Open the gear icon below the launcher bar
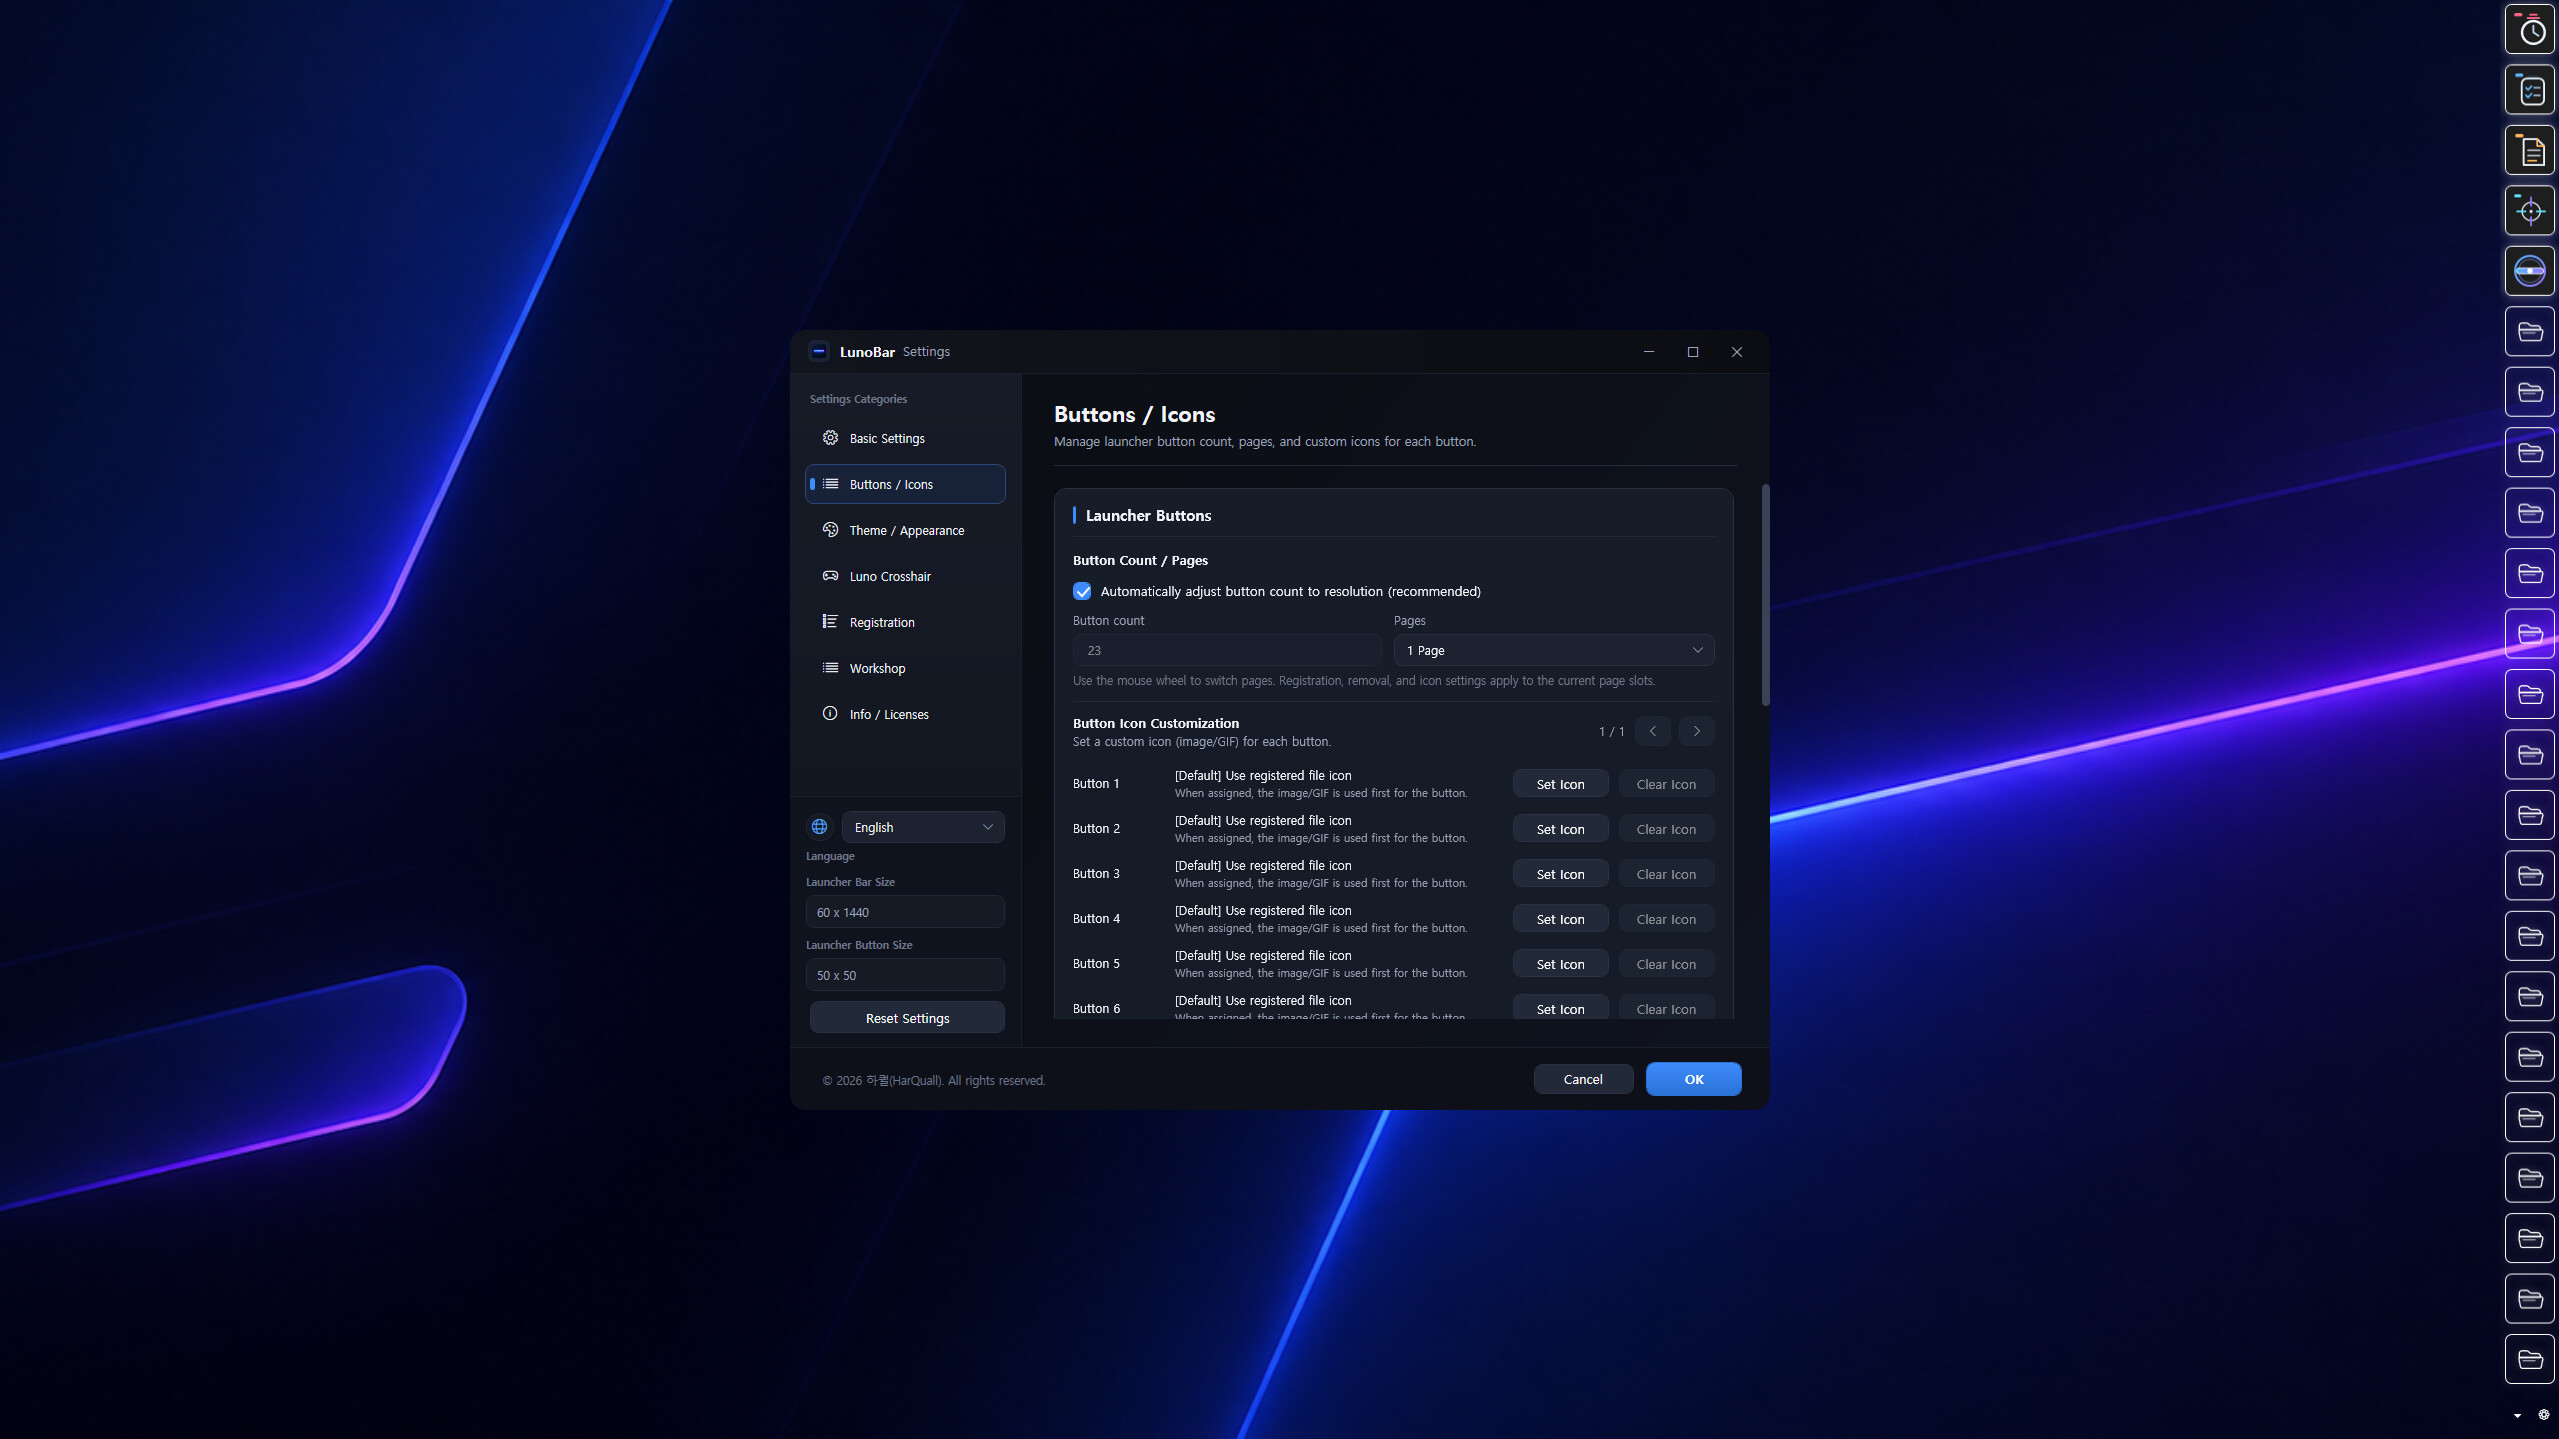2559x1439 pixels. point(2544,1415)
